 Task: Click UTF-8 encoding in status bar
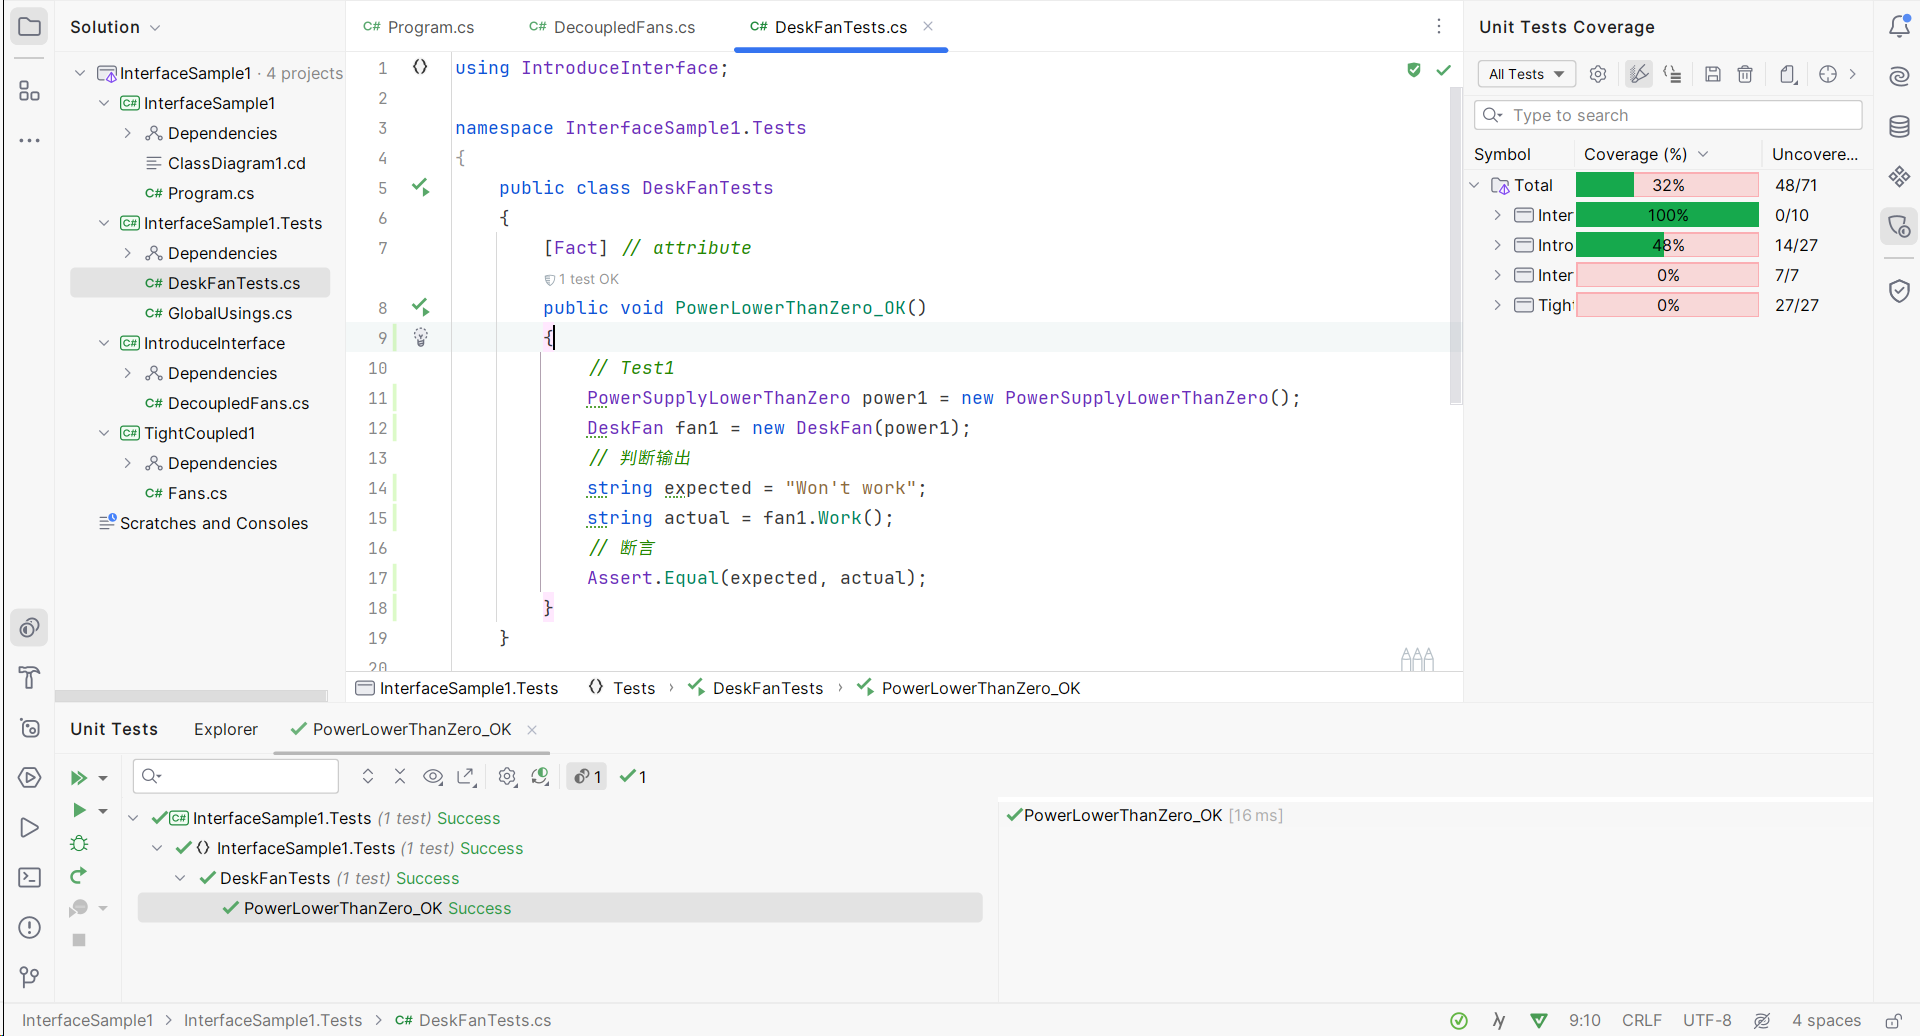click(1707, 1020)
